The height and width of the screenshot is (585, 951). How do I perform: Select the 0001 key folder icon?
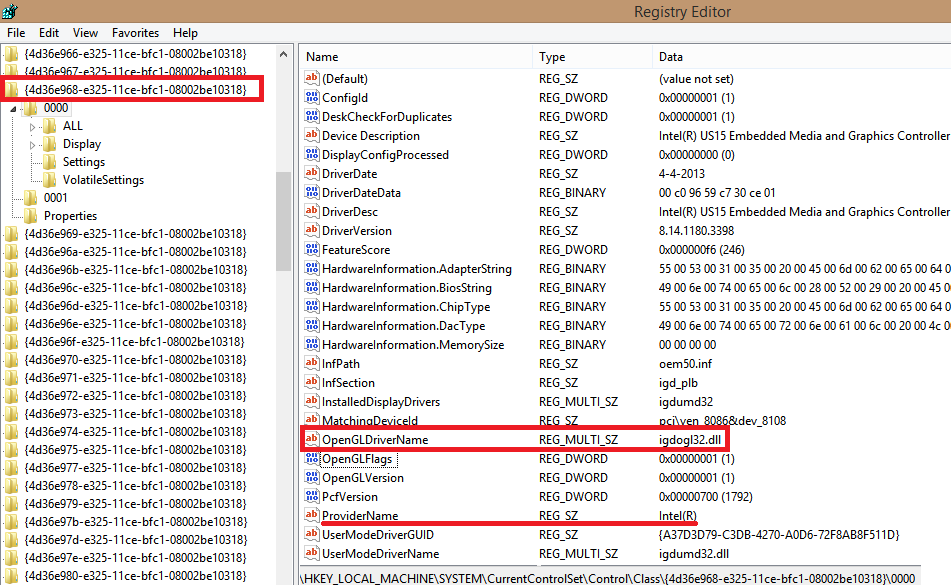(31, 198)
